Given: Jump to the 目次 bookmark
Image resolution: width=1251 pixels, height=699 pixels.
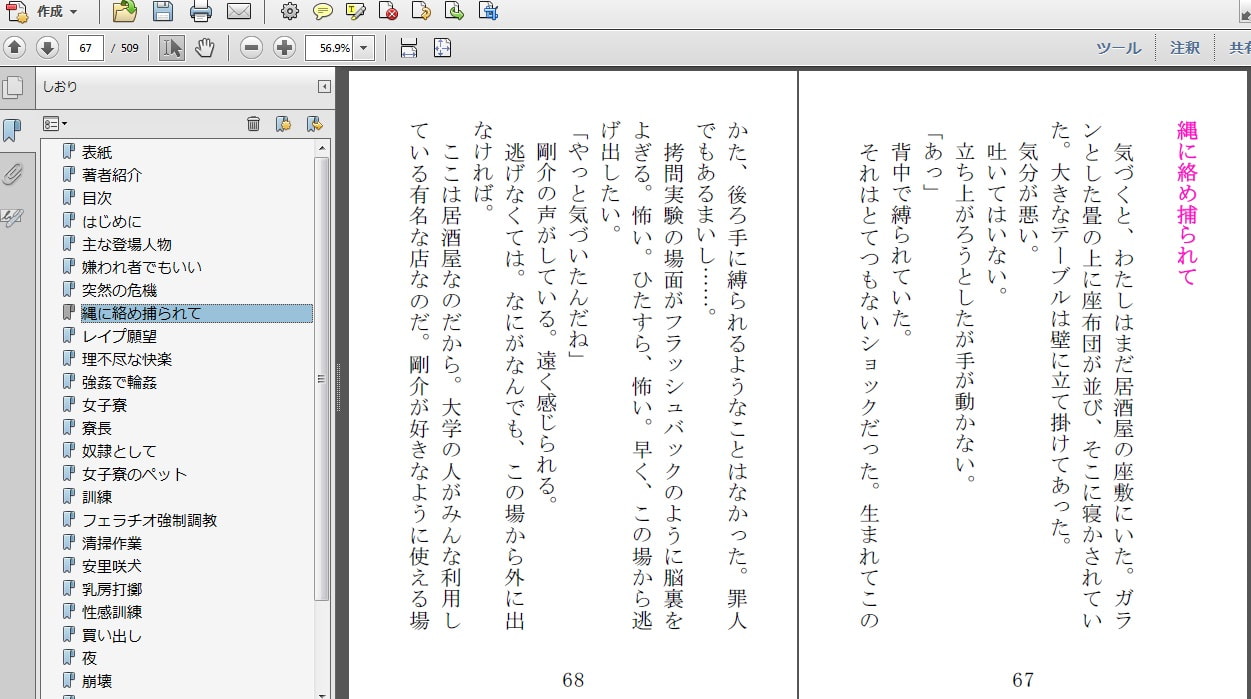Looking at the screenshot, I should pos(97,198).
